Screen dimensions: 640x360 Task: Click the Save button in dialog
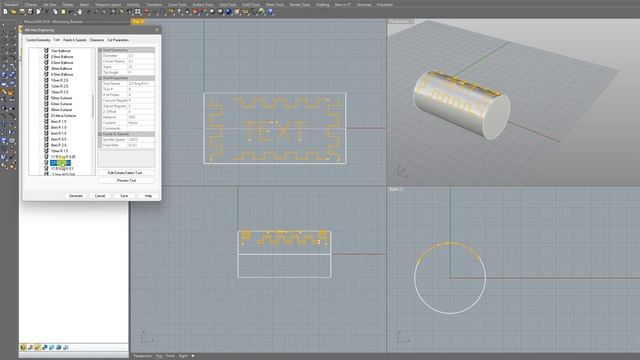(x=124, y=196)
